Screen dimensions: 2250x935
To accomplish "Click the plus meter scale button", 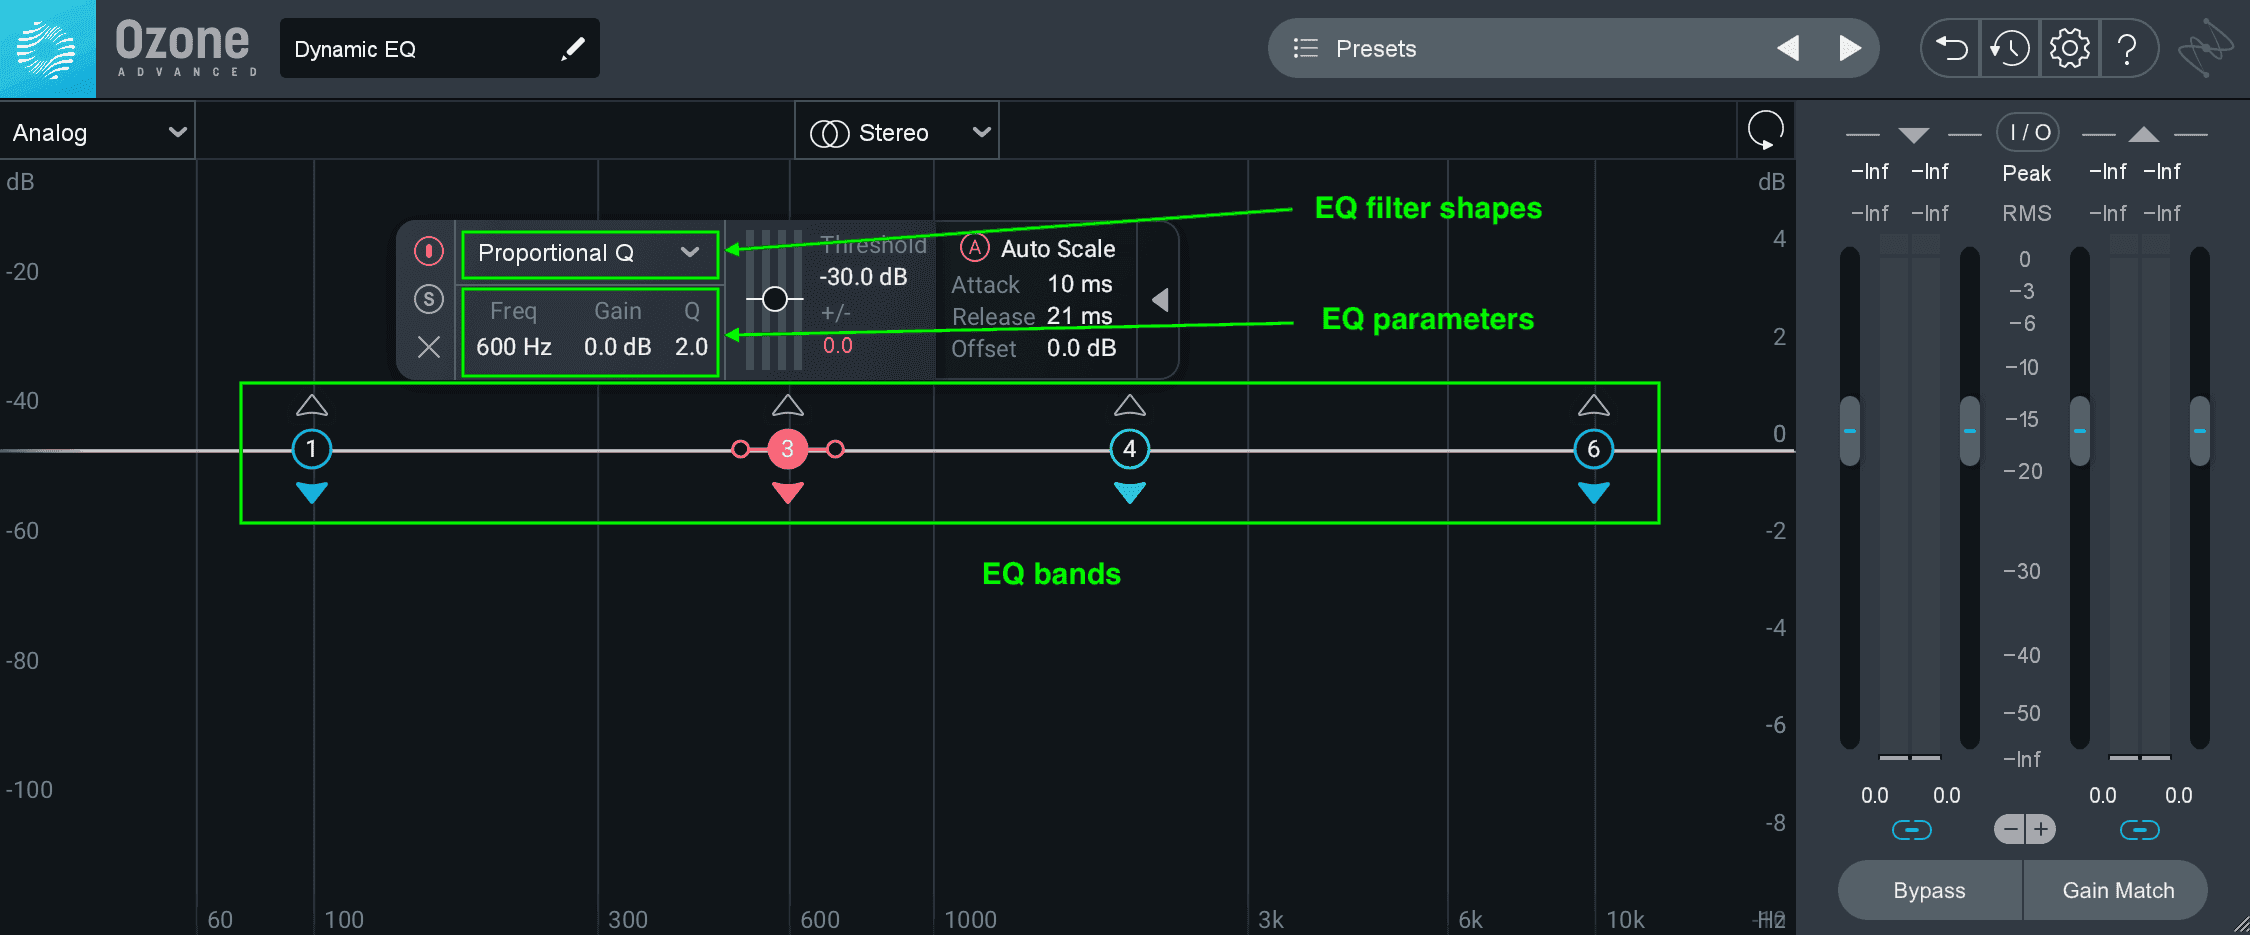I will 2041,829.
